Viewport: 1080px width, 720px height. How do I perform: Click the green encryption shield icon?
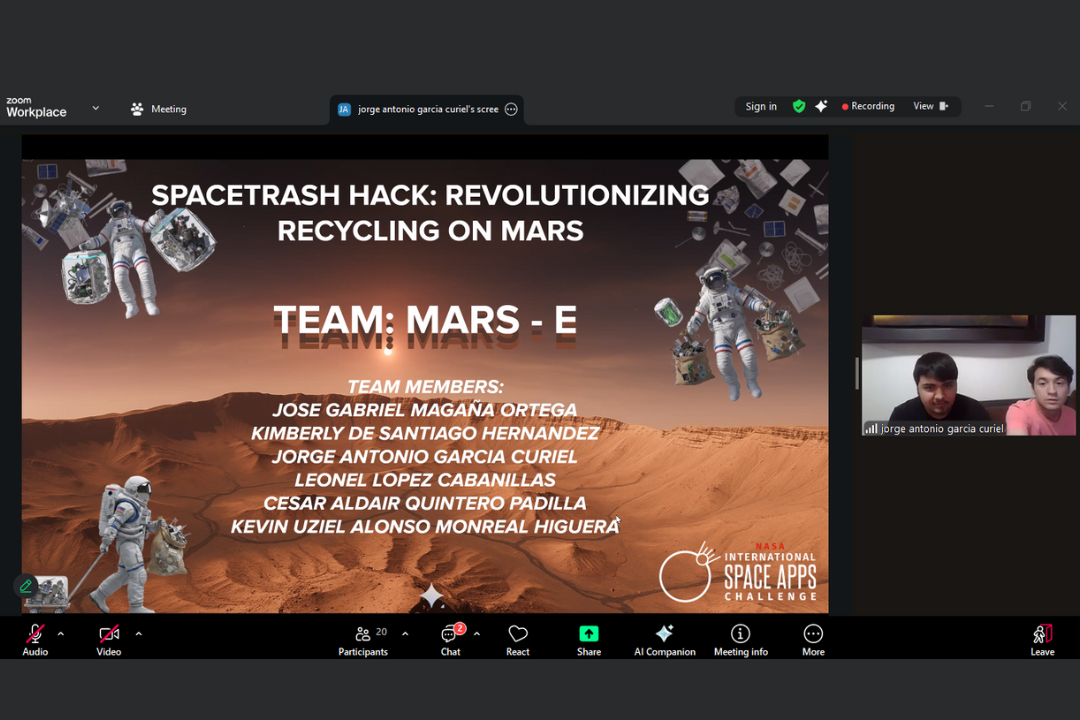[x=799, y=107]
